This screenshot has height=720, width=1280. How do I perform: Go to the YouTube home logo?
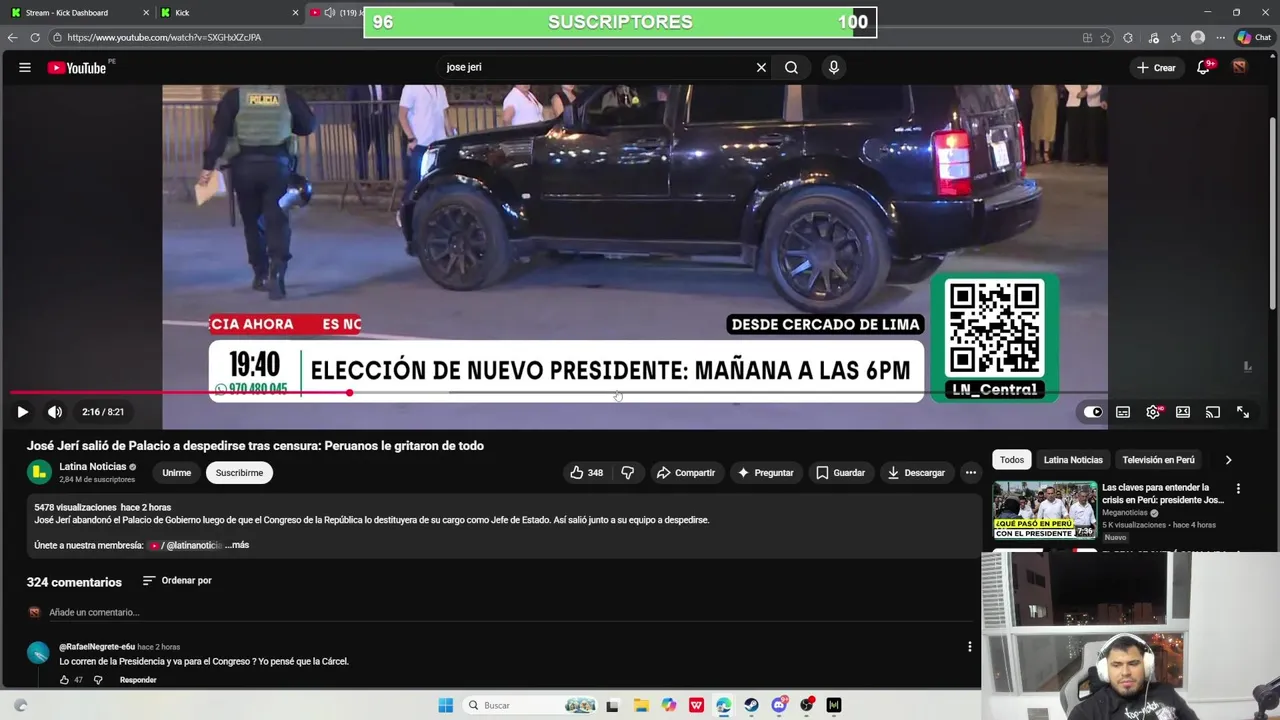[77, 67]
